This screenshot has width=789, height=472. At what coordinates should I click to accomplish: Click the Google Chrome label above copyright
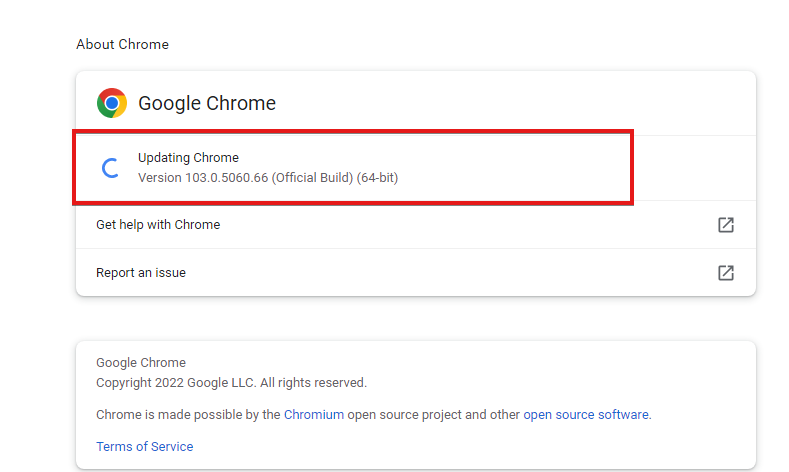[x=141, y=362]
